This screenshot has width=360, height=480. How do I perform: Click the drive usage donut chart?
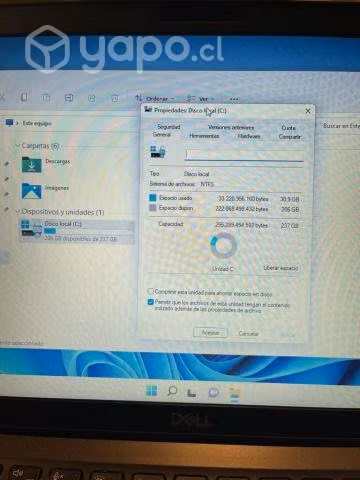point(223,245)
